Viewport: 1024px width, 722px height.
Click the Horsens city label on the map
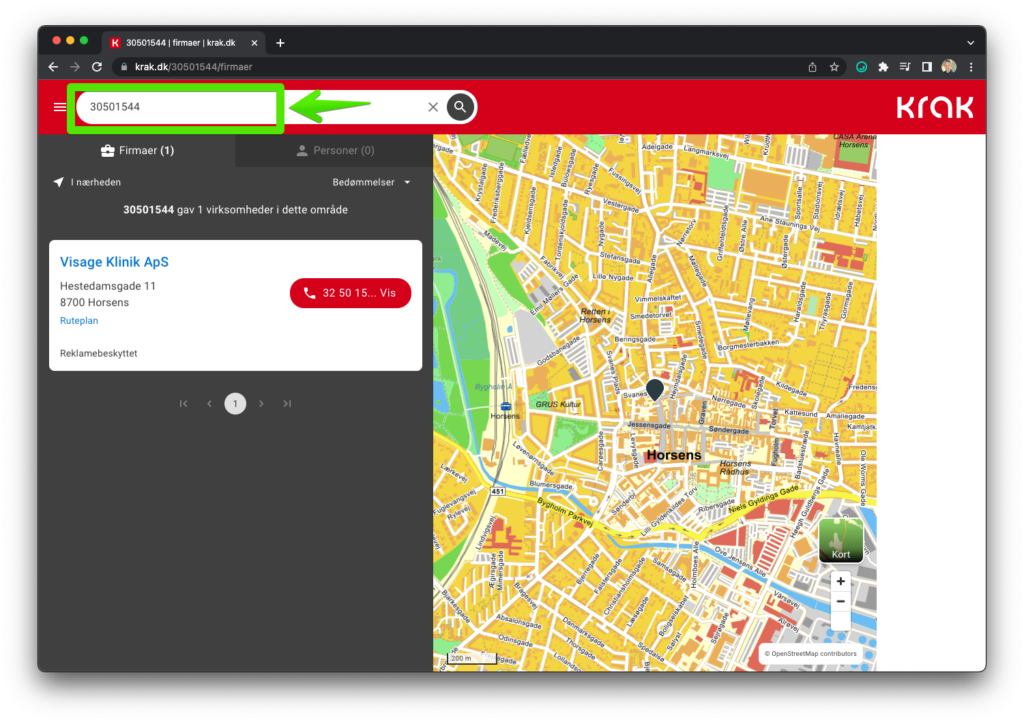click(x=673, y=455)
